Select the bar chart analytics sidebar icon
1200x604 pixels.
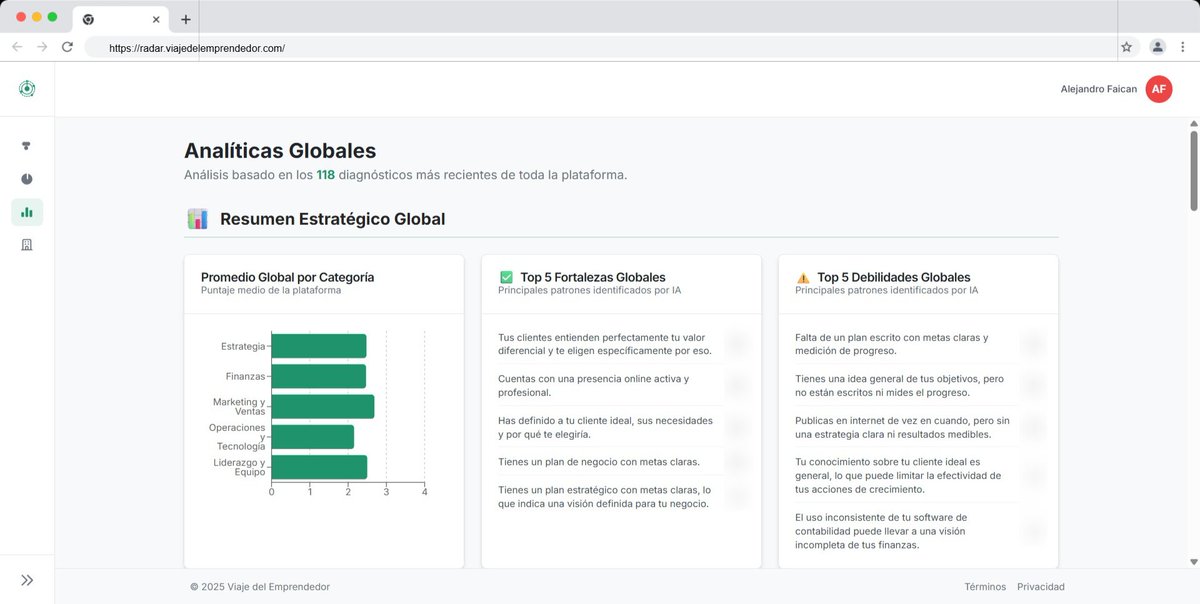tap(27, 212)
